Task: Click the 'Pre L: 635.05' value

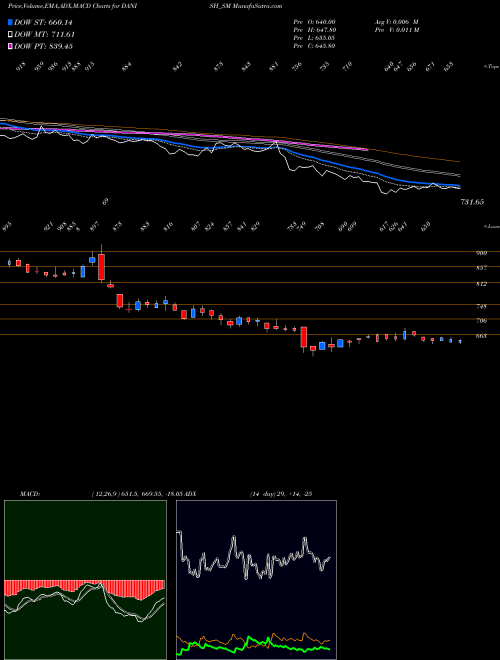Action: pyautogui.click(x=314, y=38)
